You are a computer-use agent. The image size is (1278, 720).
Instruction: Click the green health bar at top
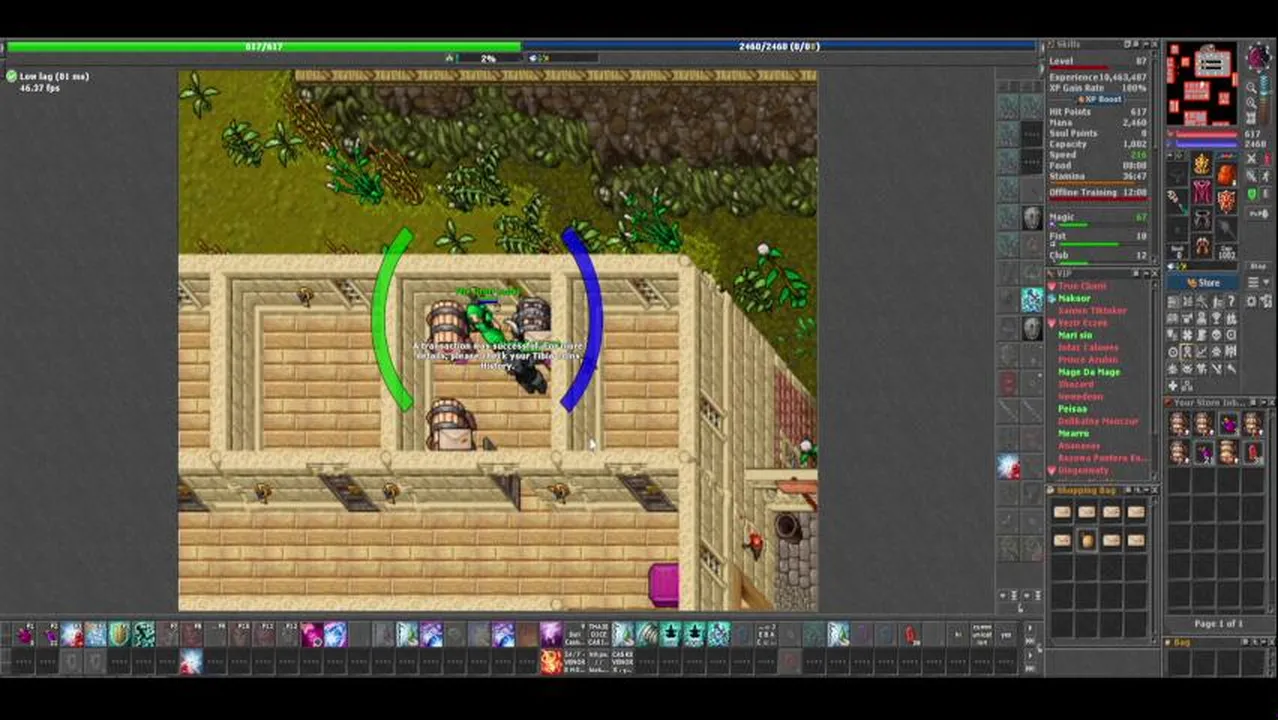(x=264, y=47)
